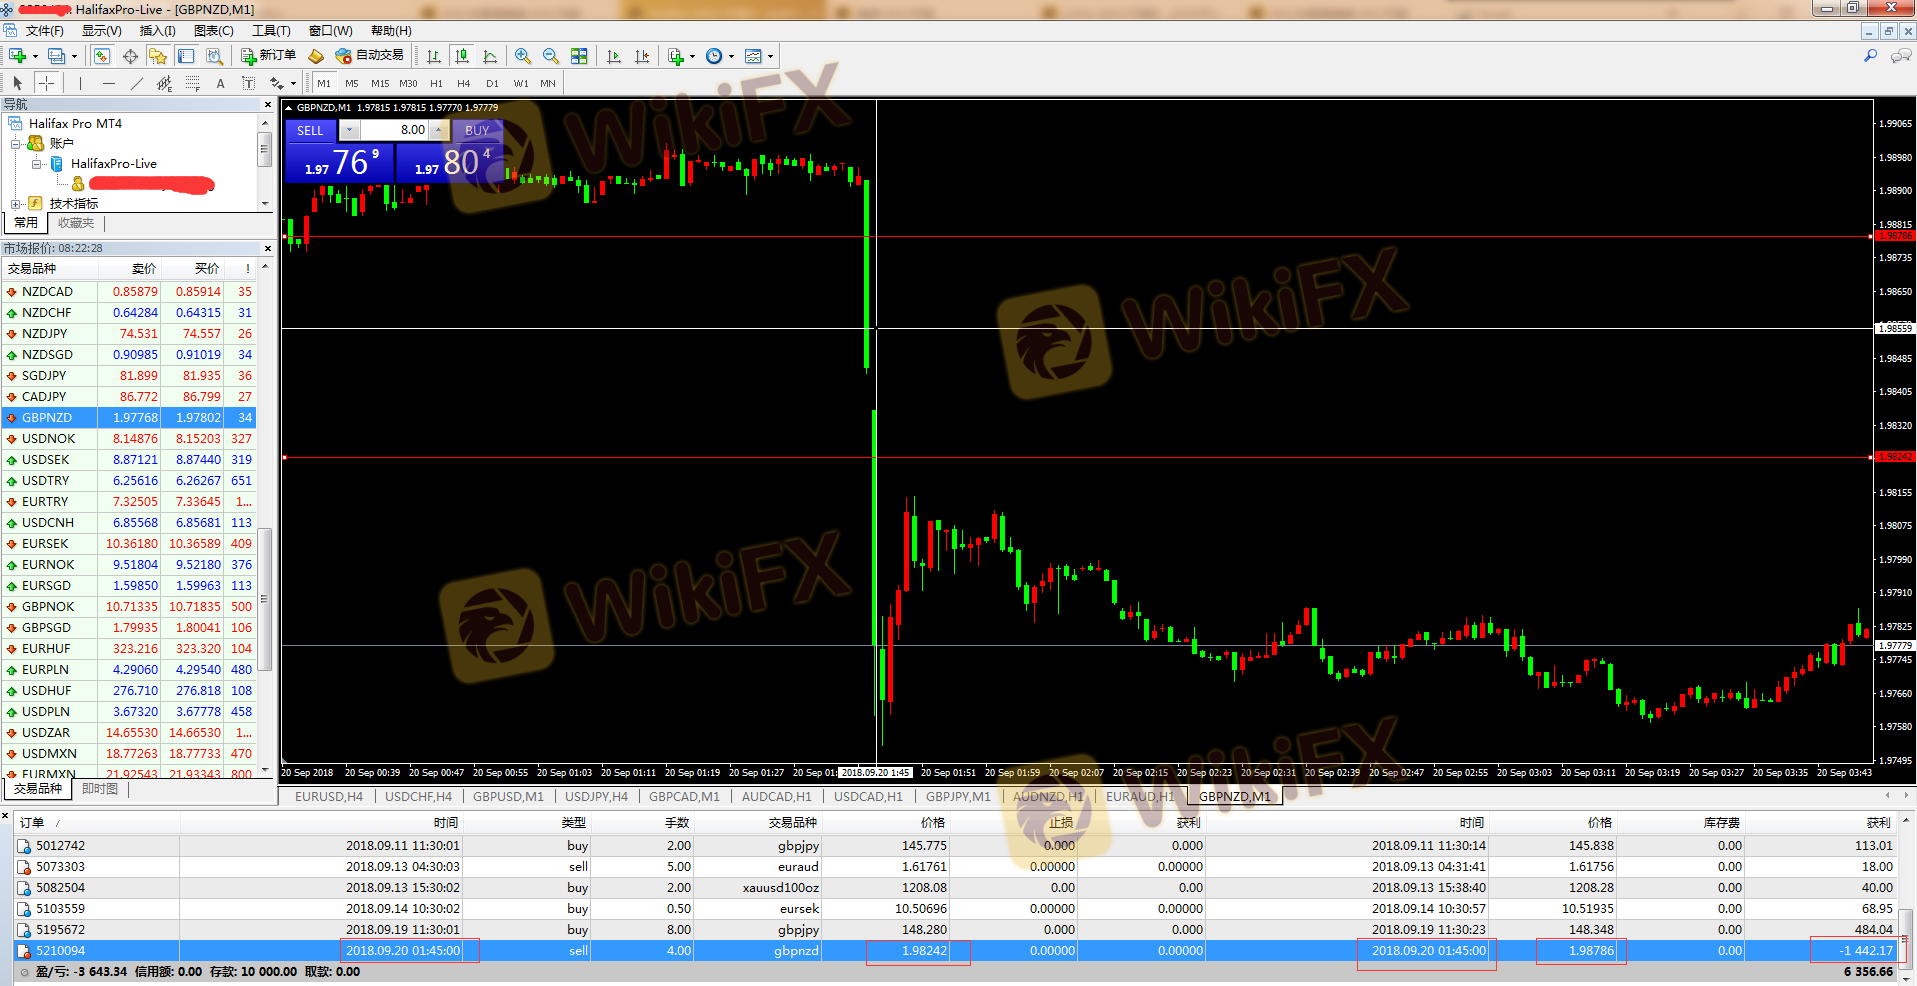
Task: Toggle candlestick chart display mode
Action: coord(461,56)
